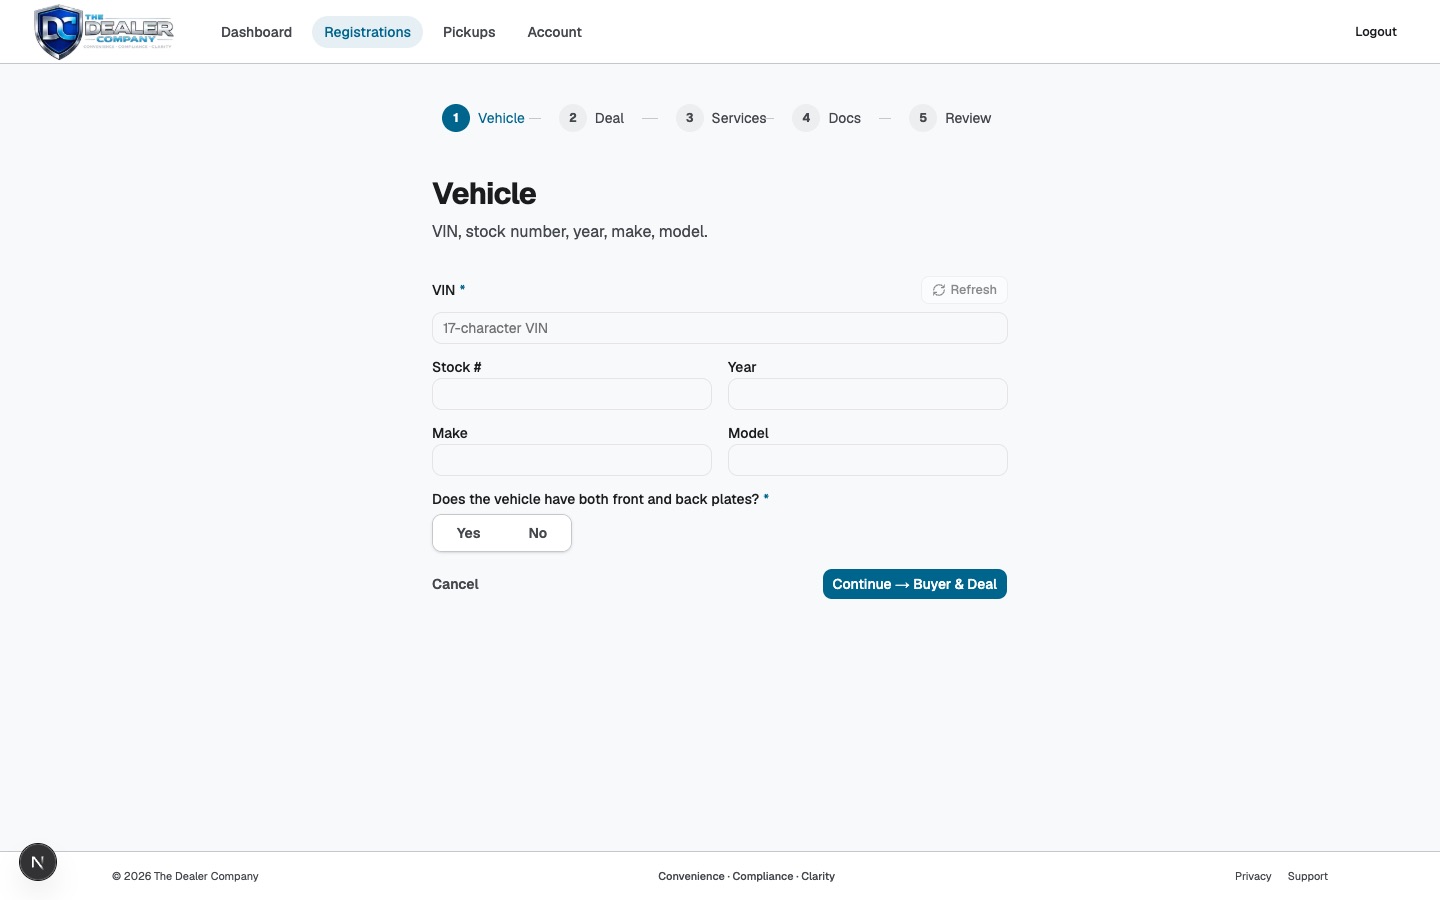Click into the Year field

[x=868, y=394]
